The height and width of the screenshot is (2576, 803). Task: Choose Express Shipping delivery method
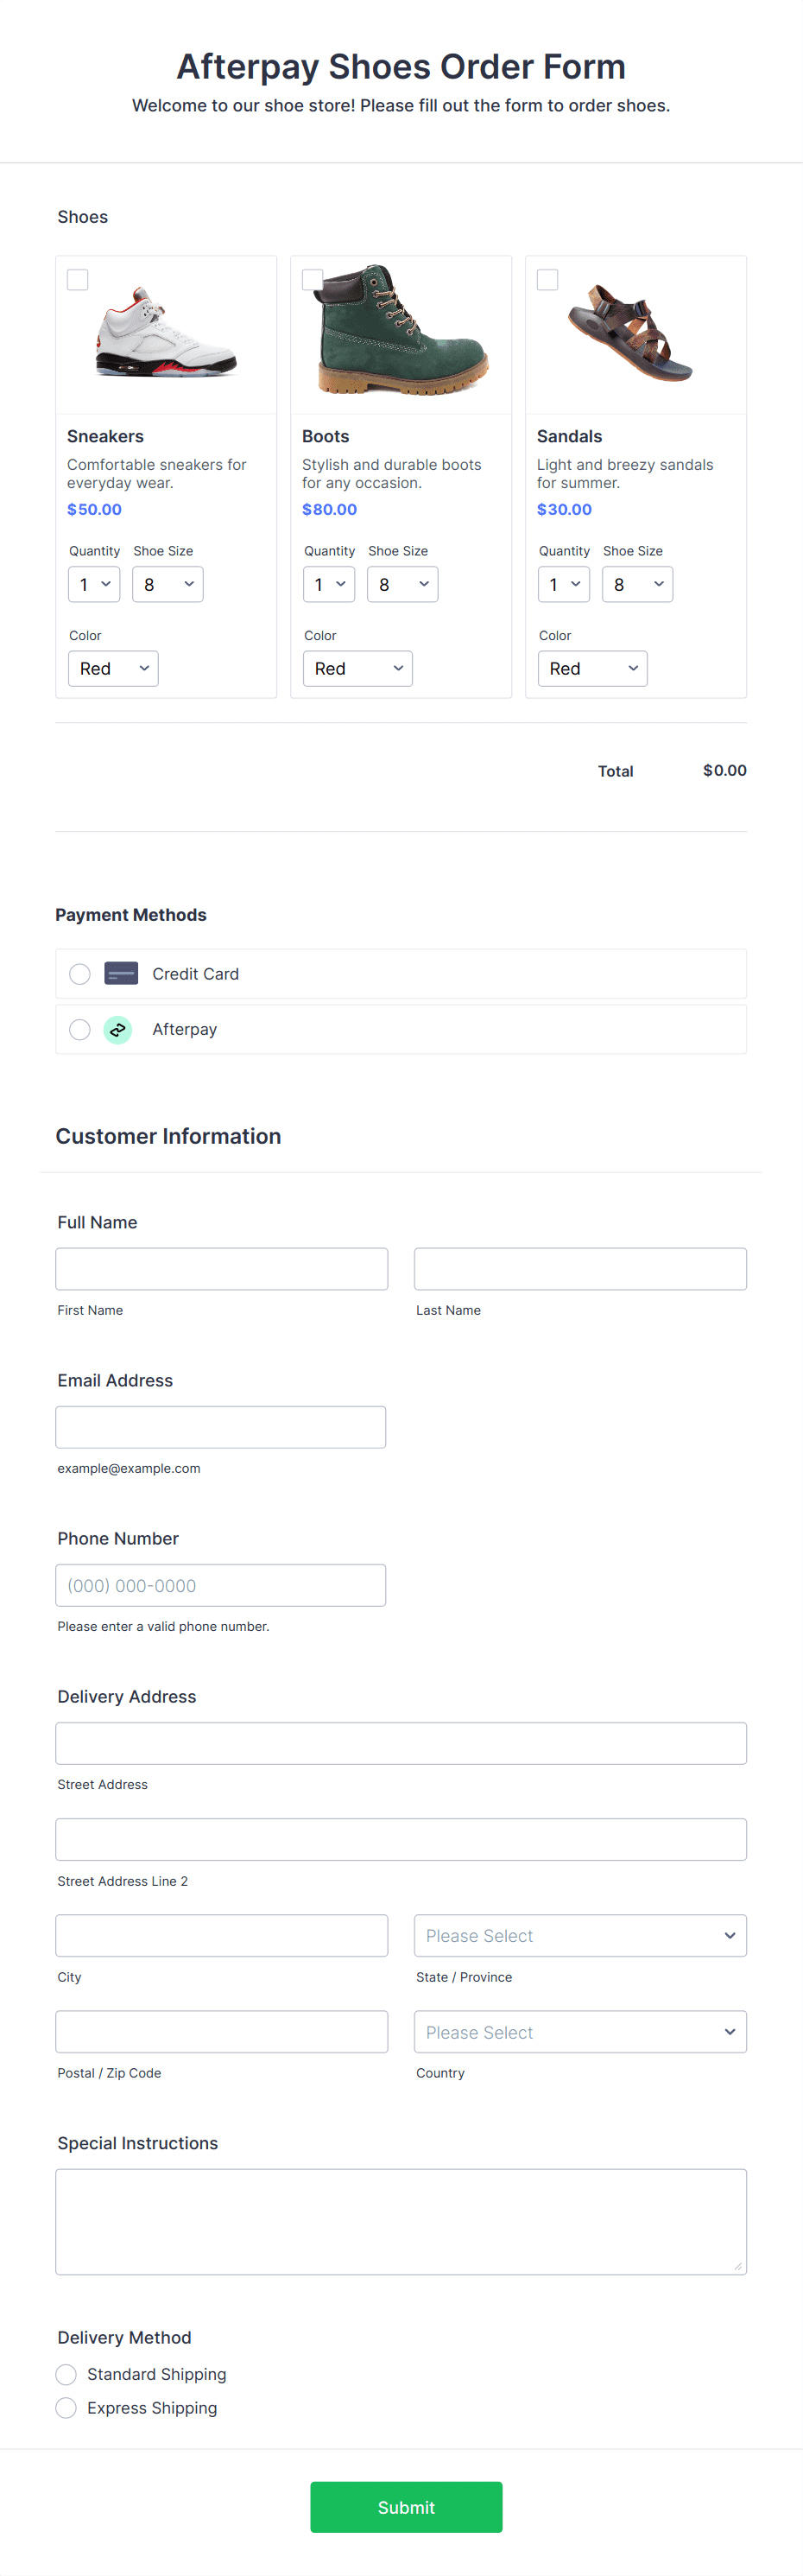(66, 2408)
